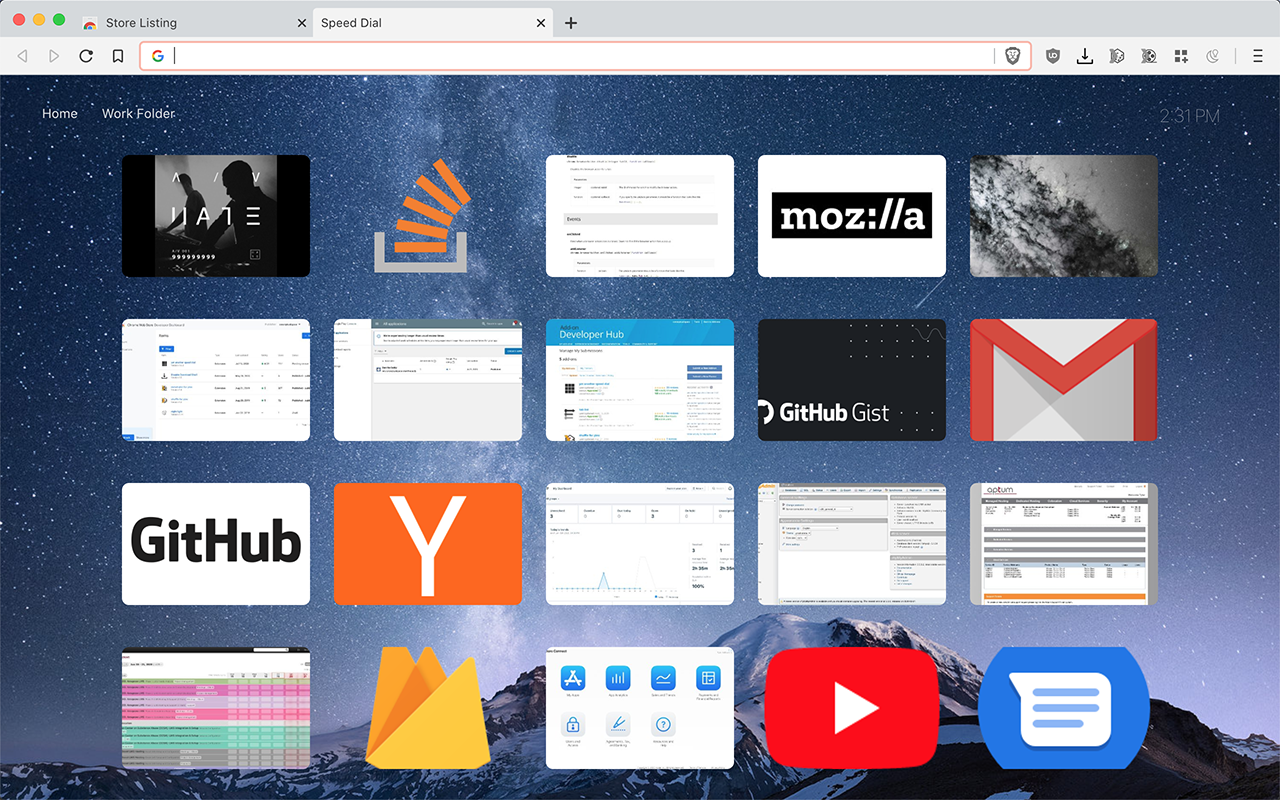This screenshot has width=1280, height=800.
Task: Open the downloads arrow extension icon
Action: (1084, 56)
